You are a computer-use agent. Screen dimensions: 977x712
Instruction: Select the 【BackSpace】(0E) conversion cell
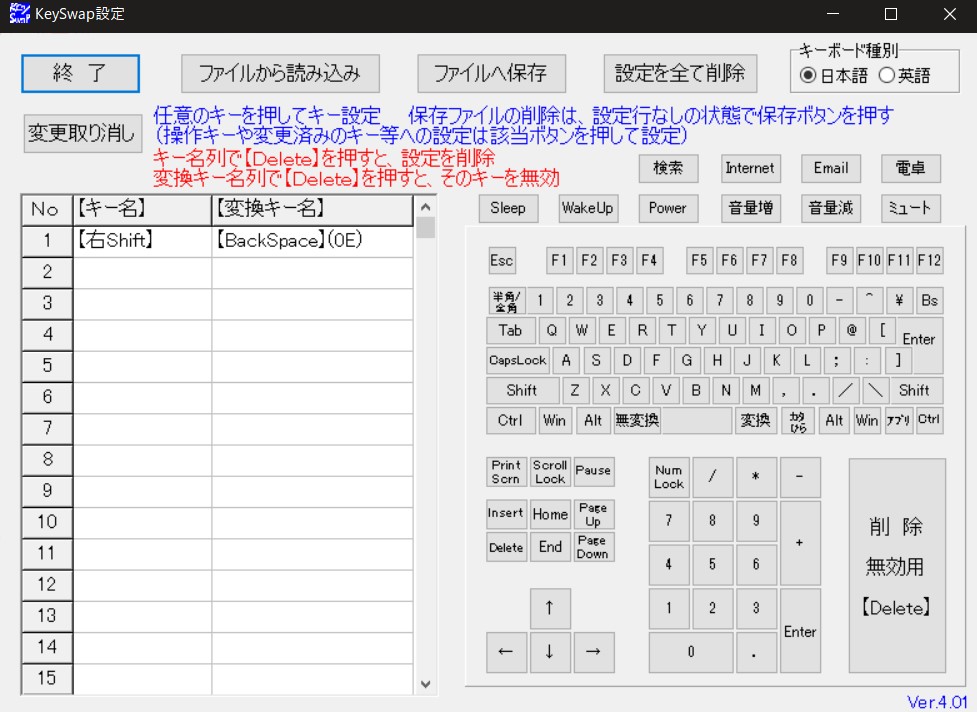tap(312, 240)
